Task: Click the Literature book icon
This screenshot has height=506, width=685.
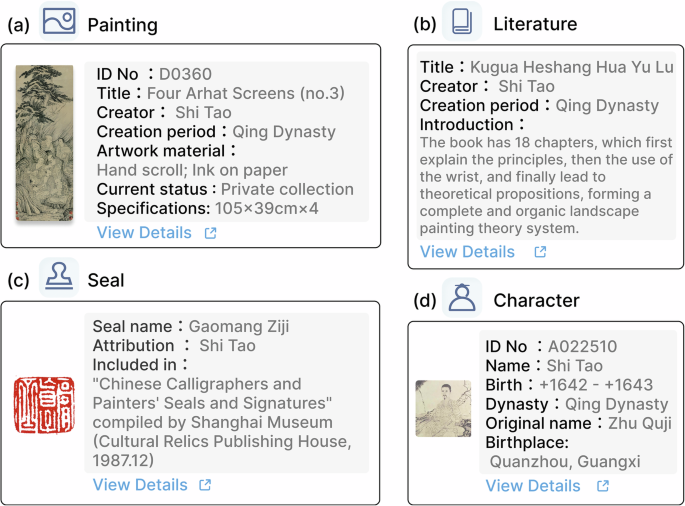Action: (462, 21)
